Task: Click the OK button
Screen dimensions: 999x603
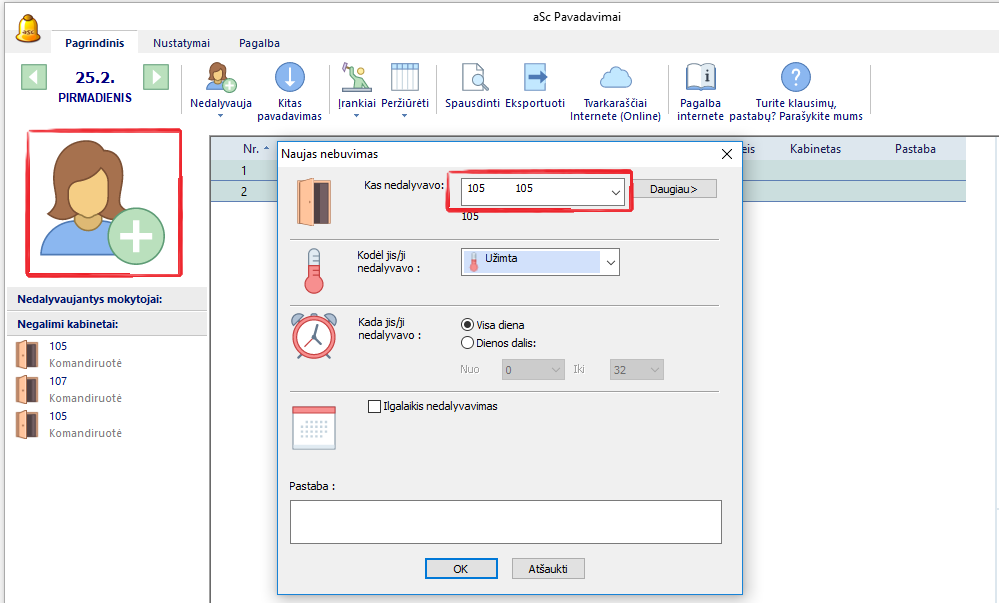Action: [460, 568]
